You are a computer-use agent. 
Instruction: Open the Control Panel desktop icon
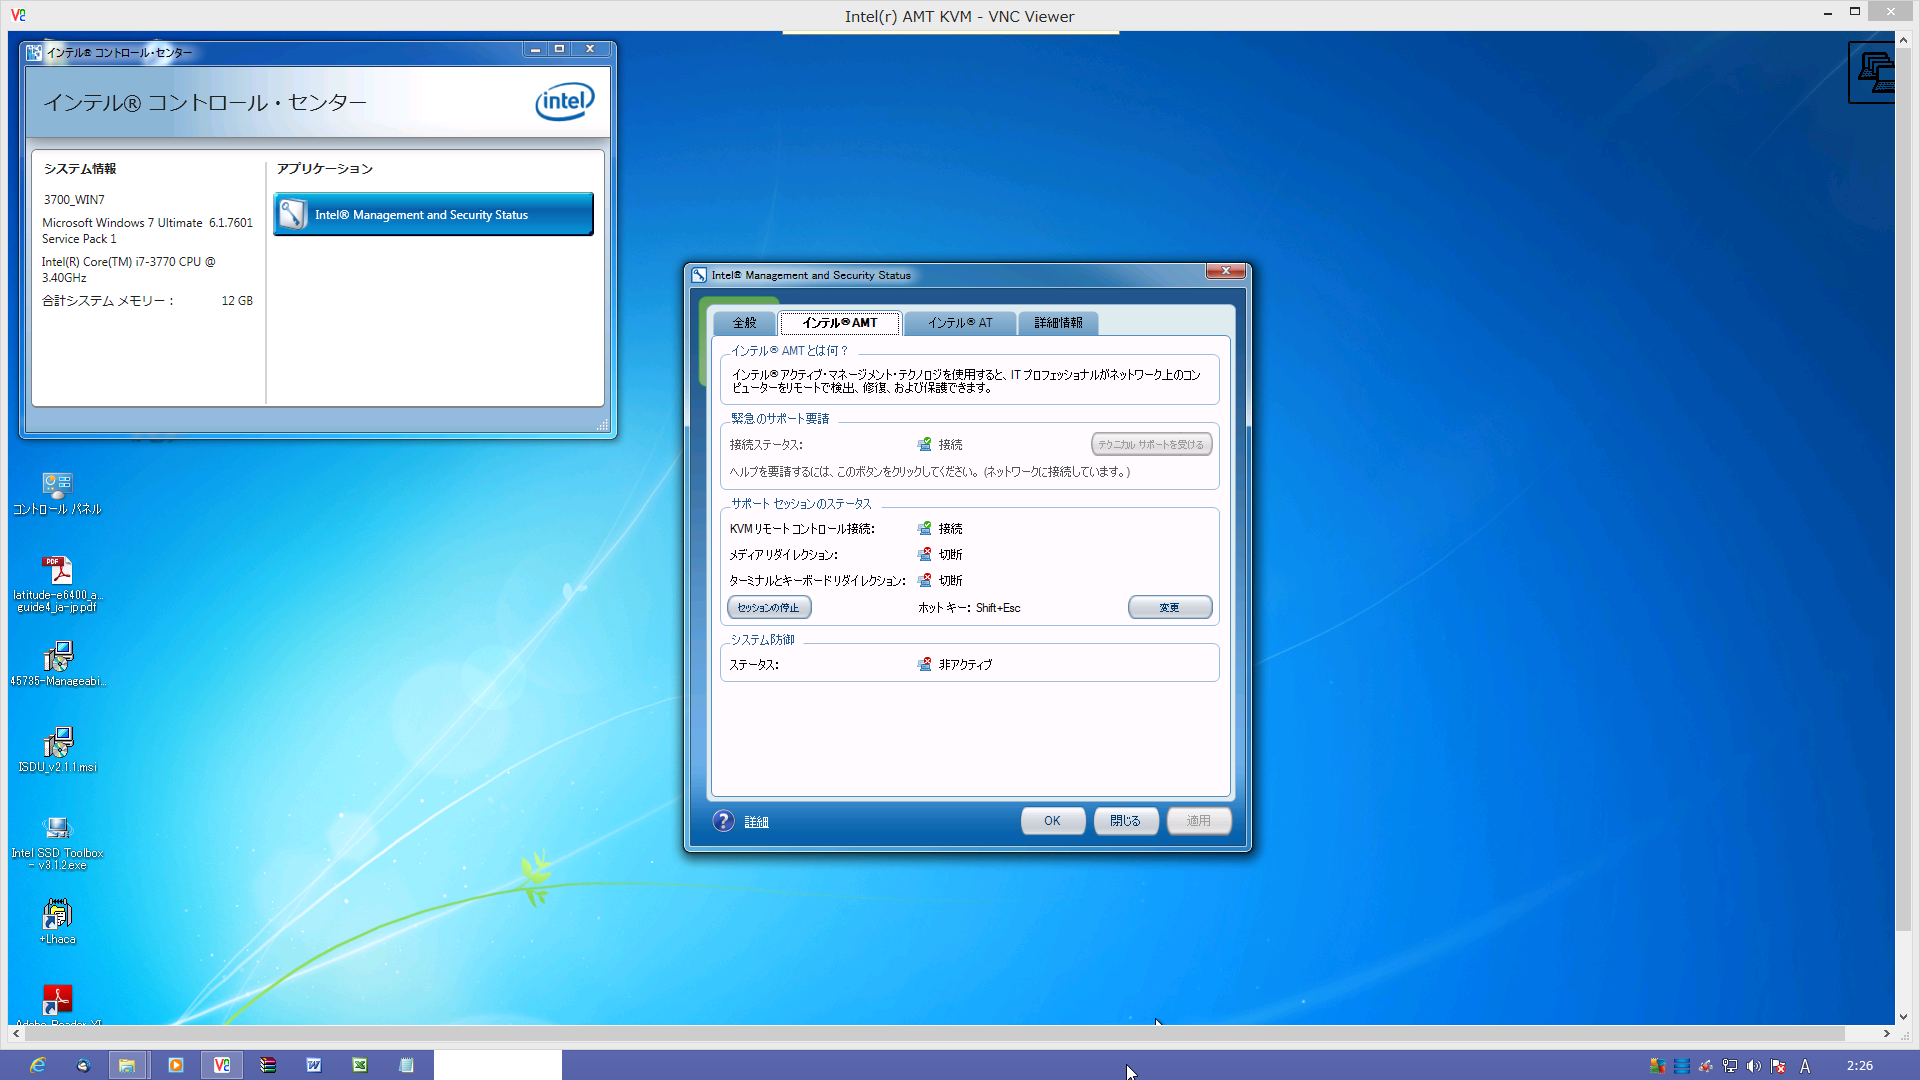click(57, 487)
